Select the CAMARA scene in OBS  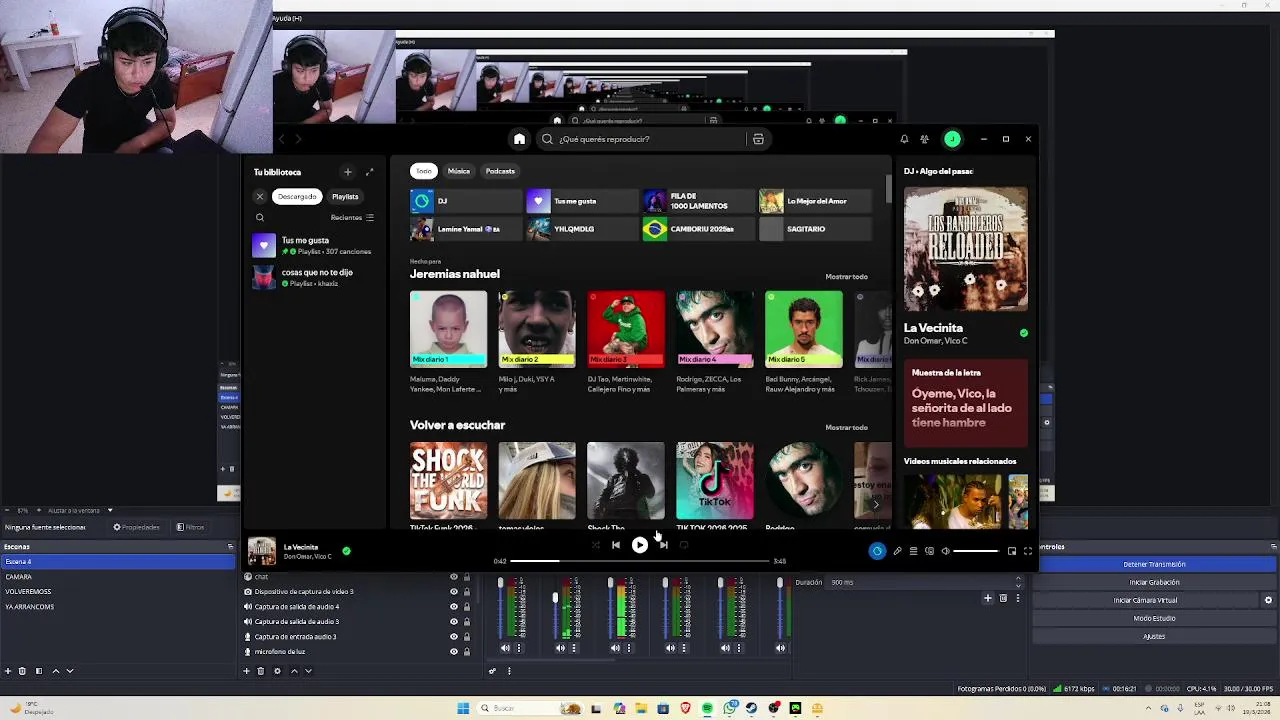point(118,577)
